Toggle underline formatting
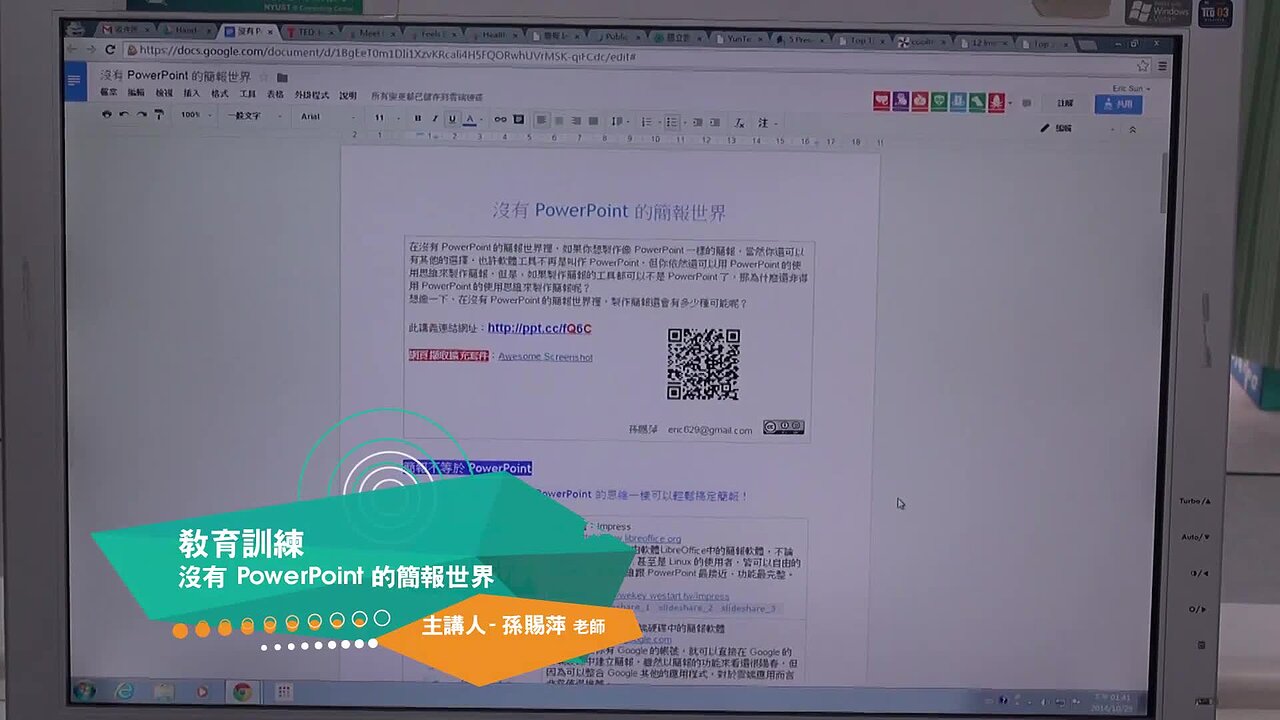1280x720 pixels. pos(452,119)
